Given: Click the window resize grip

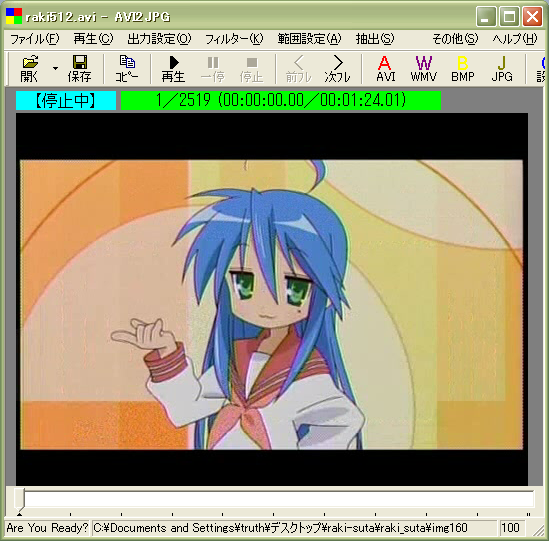Looking at the screenshot, I should coord(538,530).
